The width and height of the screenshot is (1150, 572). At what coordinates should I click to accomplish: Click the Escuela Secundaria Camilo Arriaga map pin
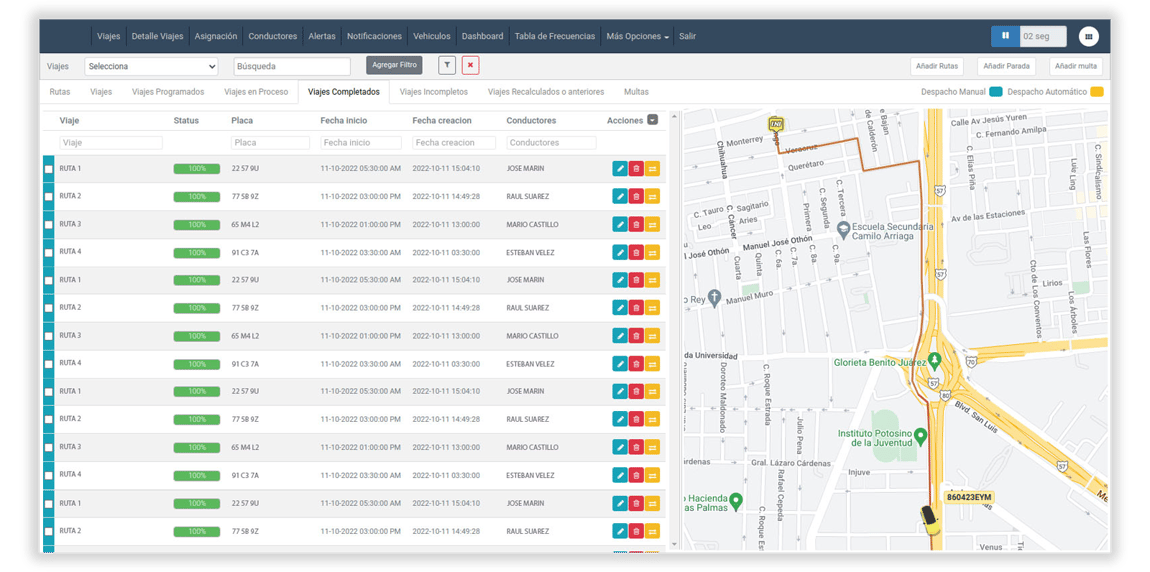843,229
